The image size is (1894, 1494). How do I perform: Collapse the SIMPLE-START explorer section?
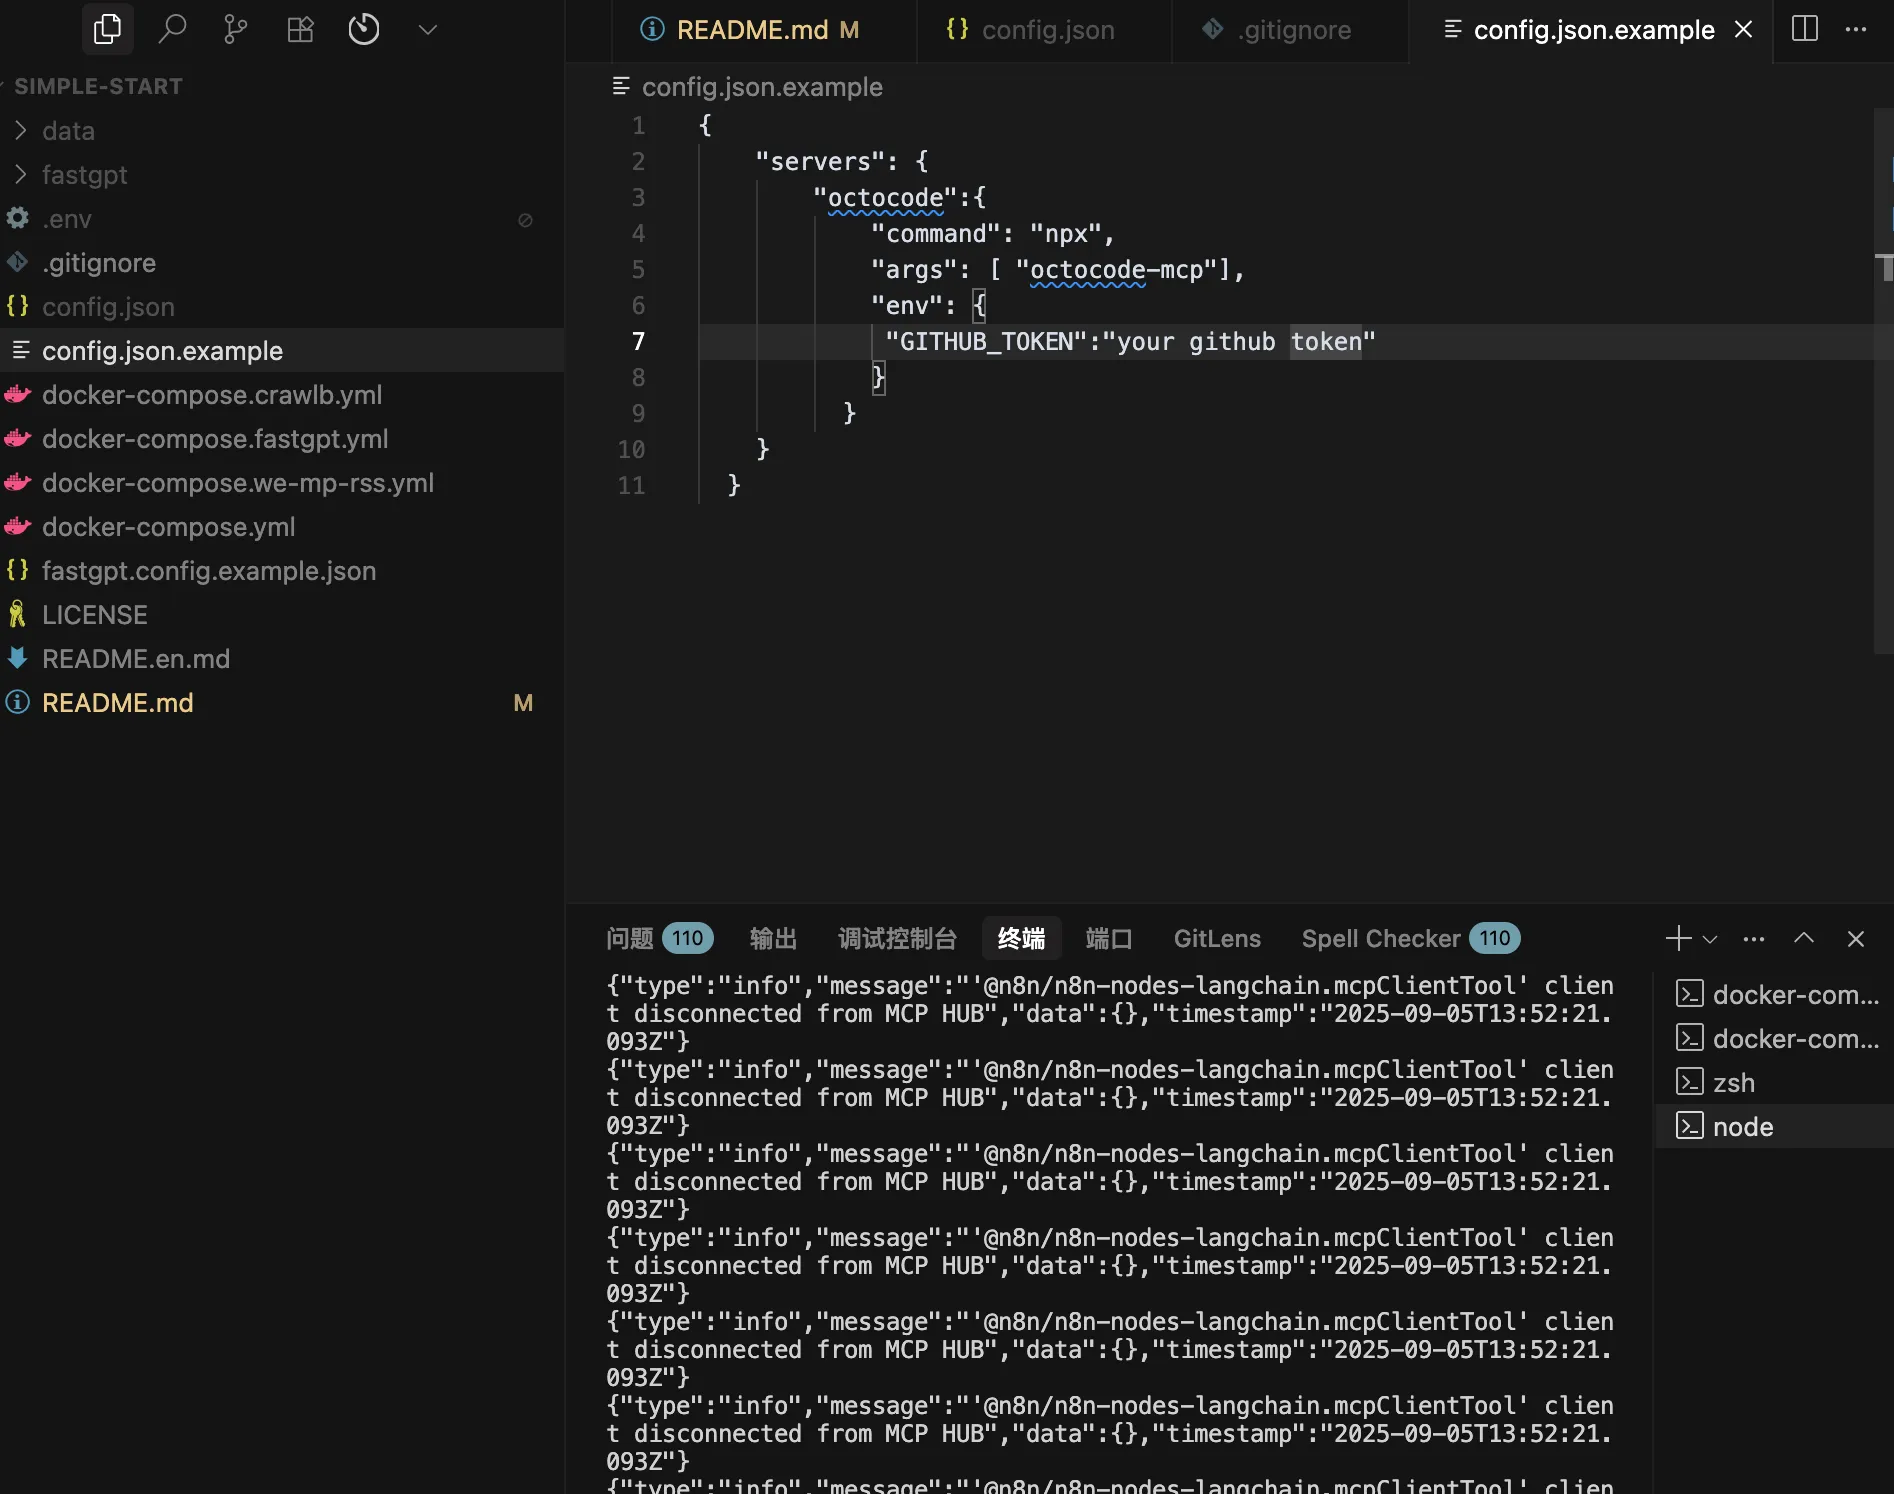click(98, 86)
